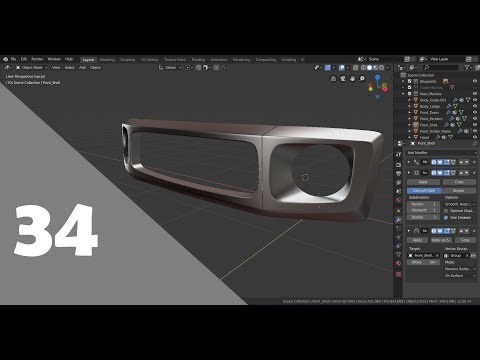
Task: Open the pivot point dropdown
Action: tap(189, 68)
